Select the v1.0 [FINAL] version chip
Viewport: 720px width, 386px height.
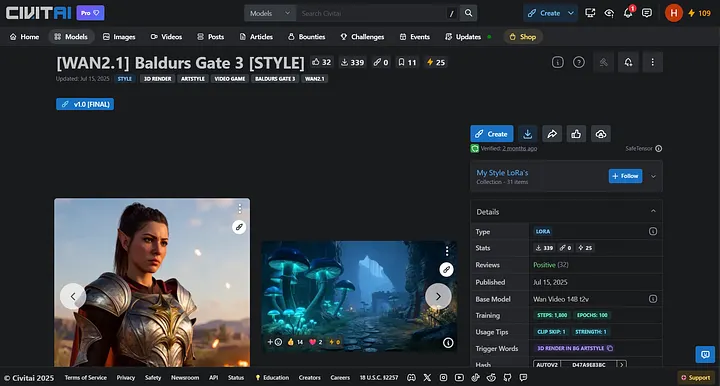pos(85,104)
